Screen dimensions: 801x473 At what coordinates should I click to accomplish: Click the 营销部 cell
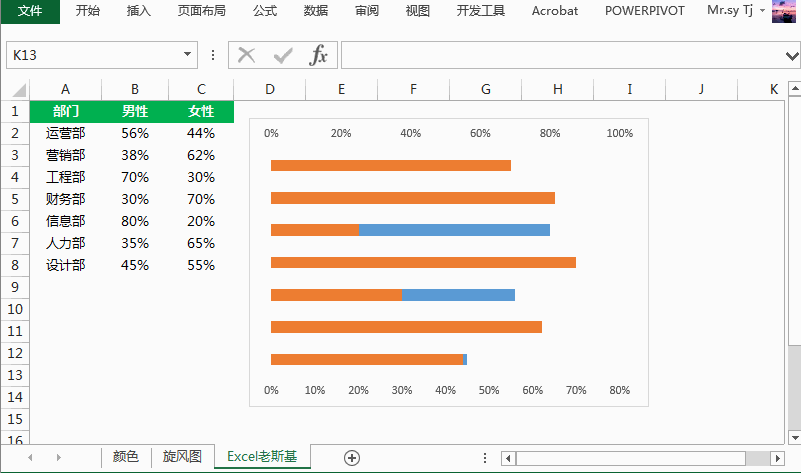click(x=65, y=155)
